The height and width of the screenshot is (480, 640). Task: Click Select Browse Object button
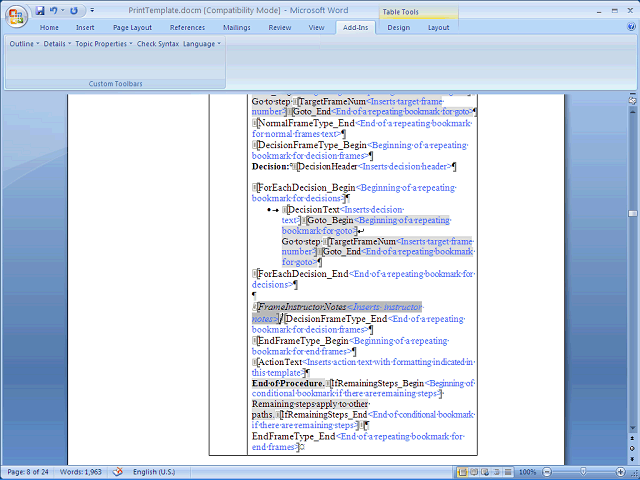coord(632,449)
